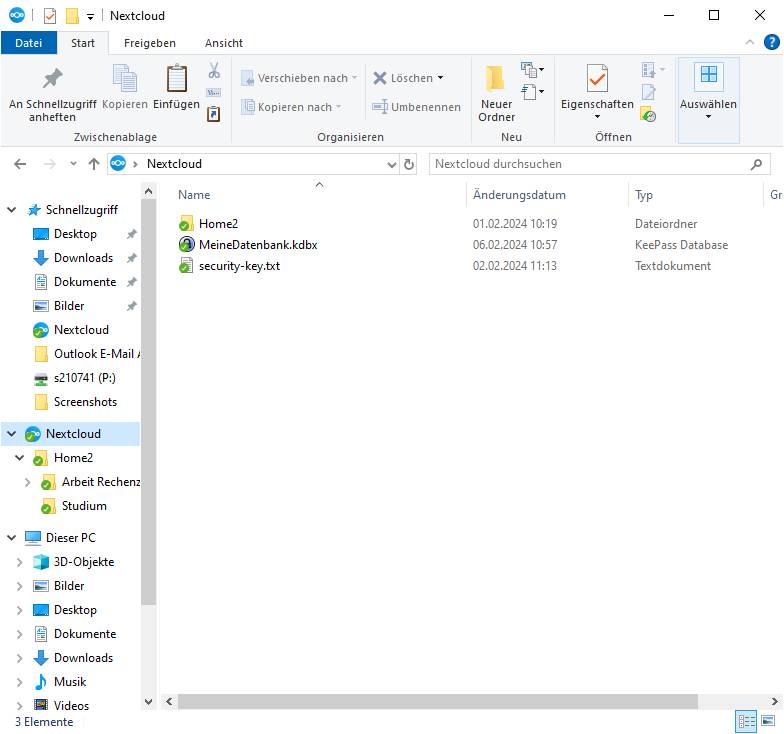Click the history icon in Öffnen group
This screenshot has height=734, width=784.
pos(648,114)
